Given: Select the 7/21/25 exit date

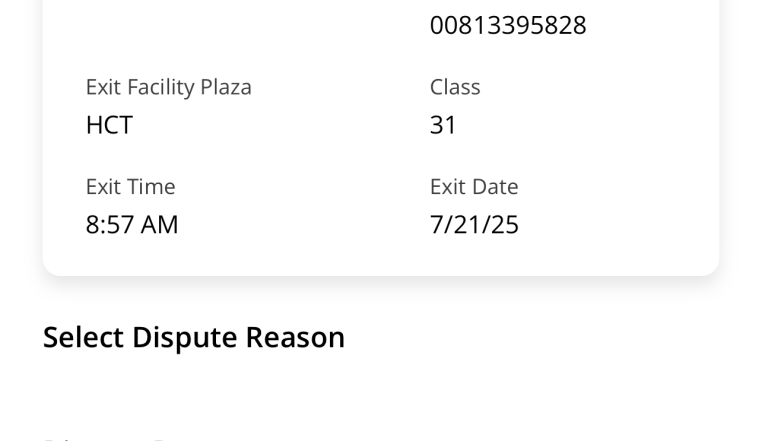Looking at the screenshot, I should 474,225.
